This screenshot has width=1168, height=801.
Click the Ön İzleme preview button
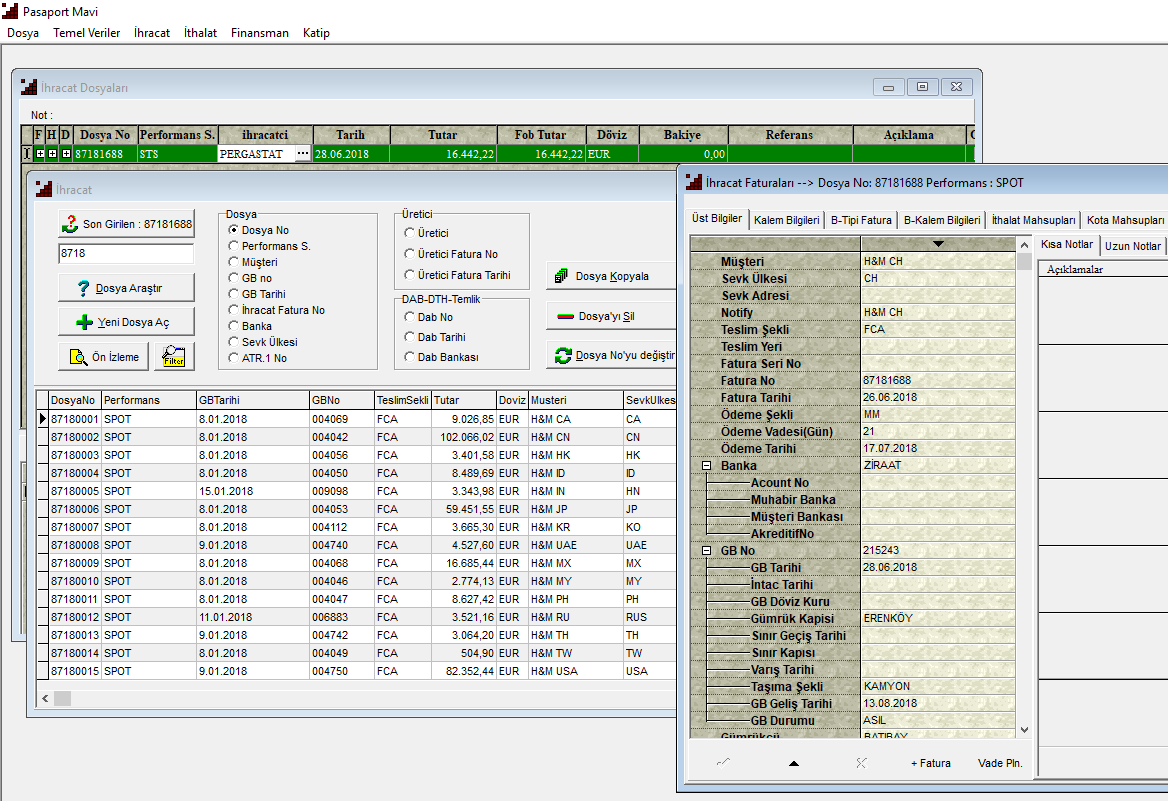105,357
